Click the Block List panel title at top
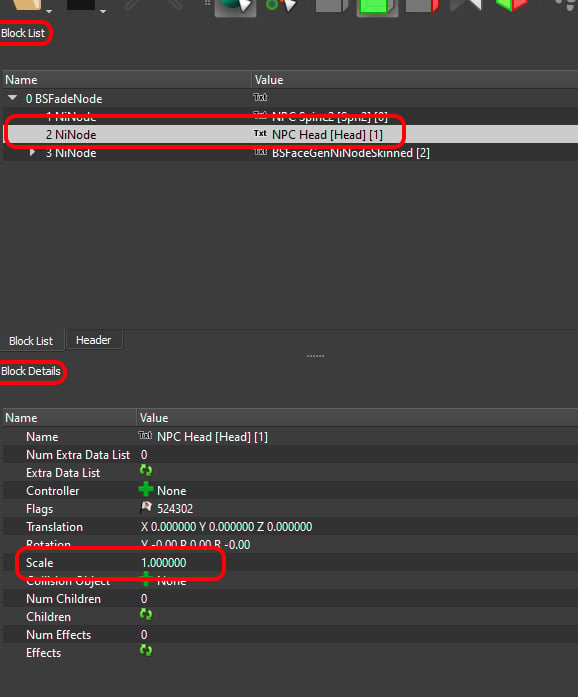The width and height of the screenshot is (578, 697). coord(23,33)
